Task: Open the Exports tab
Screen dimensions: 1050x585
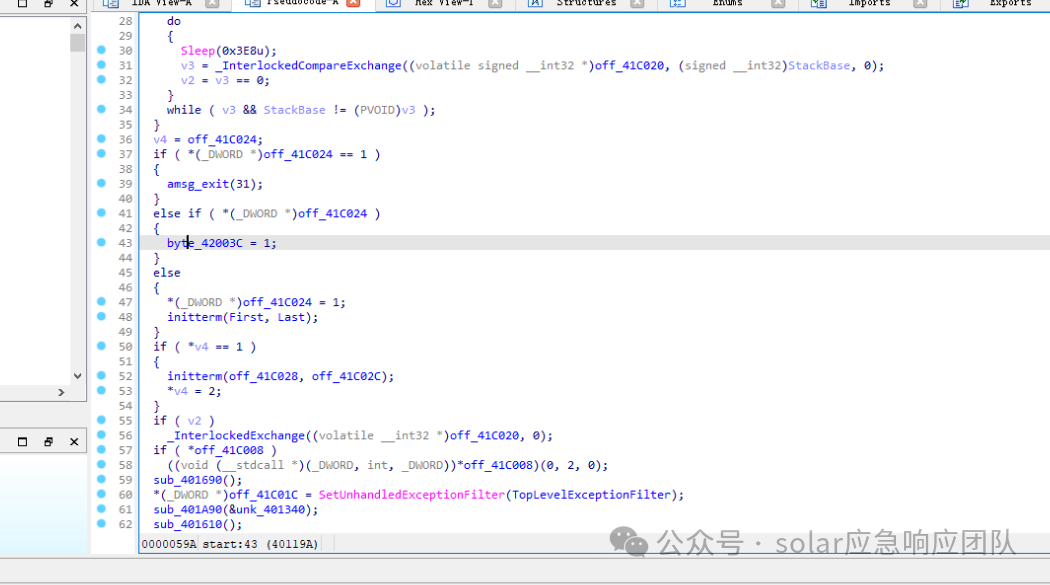Action: [1010, 3]
